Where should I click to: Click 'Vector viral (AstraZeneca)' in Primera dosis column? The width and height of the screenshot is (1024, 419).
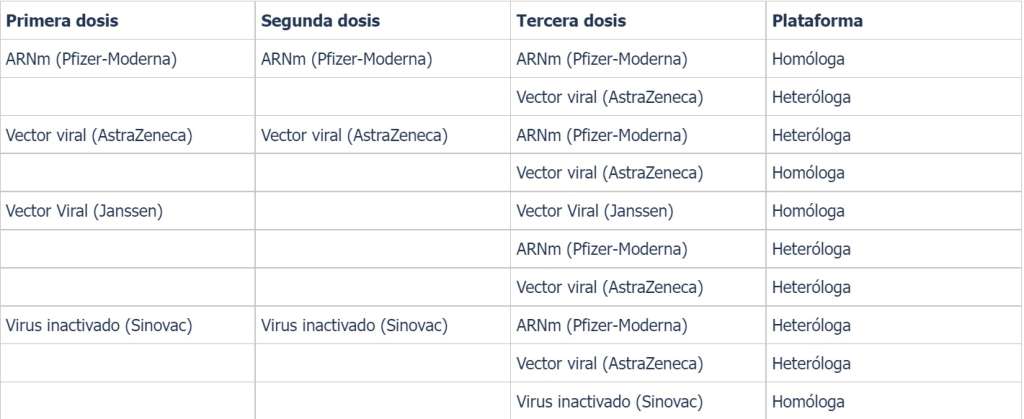pyautogui.click(x=99, y=136)
